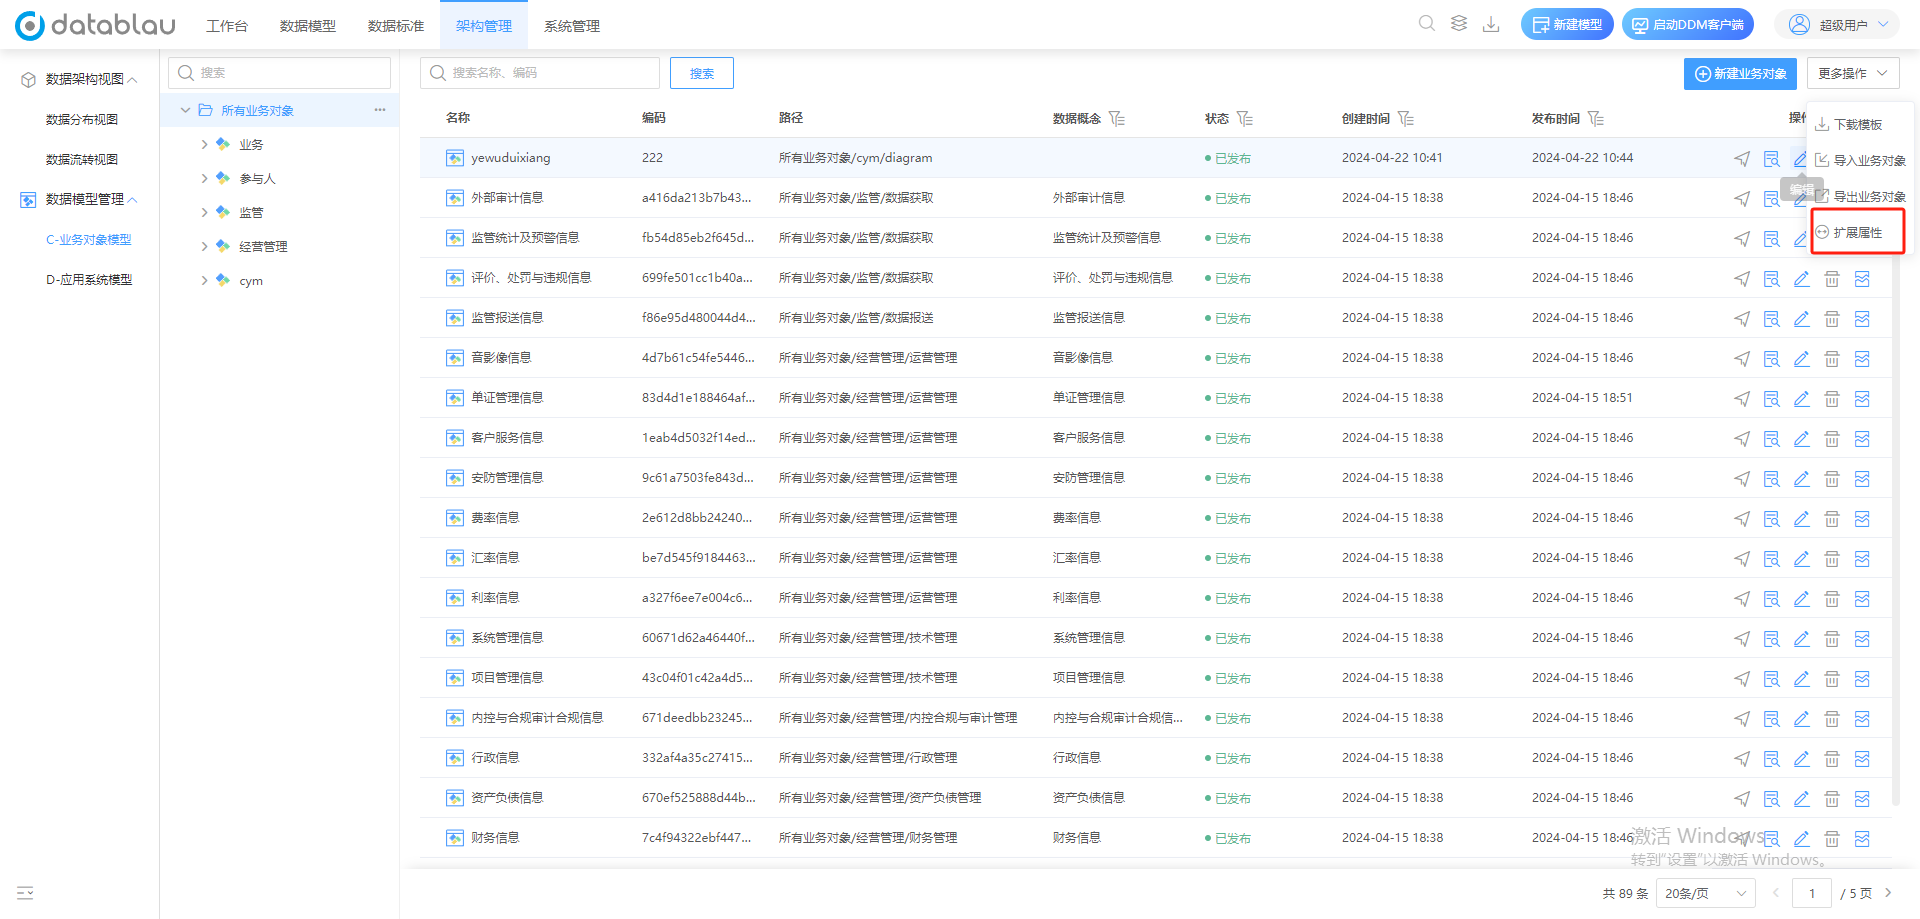Click paper-plane icon in 单证管理信息 row
This screenshot has height=919, width=1920.
[1742, 399]
